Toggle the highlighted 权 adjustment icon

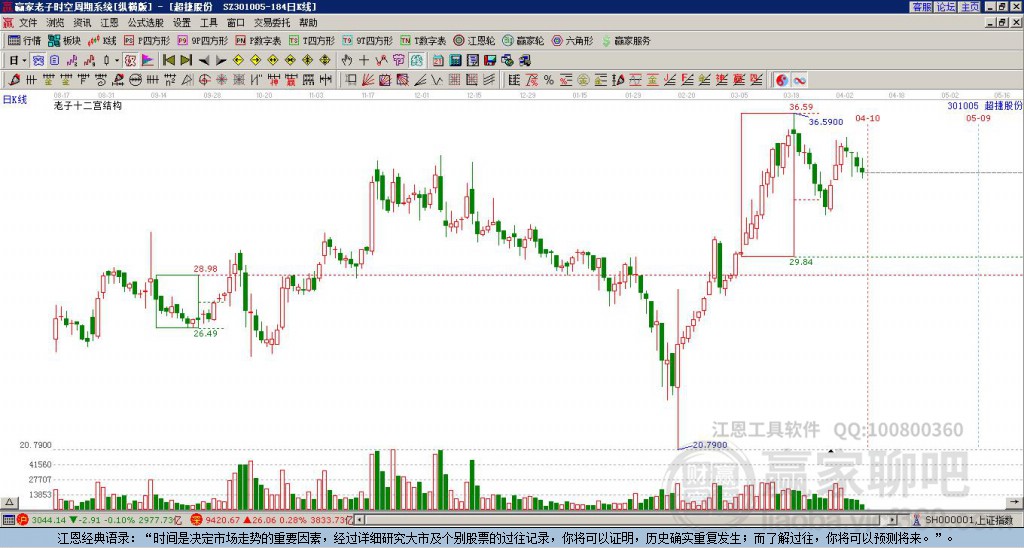[130, 61]
